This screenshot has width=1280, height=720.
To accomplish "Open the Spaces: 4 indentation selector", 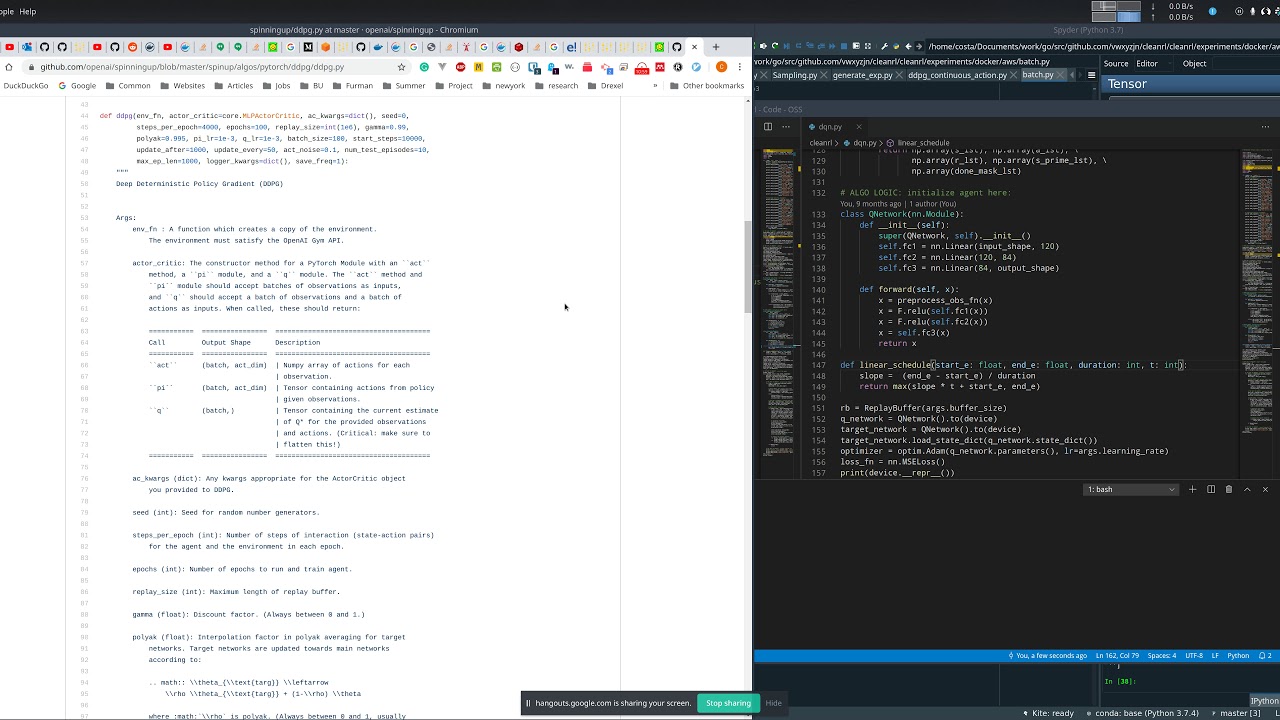I will [x=1162, y=656].
